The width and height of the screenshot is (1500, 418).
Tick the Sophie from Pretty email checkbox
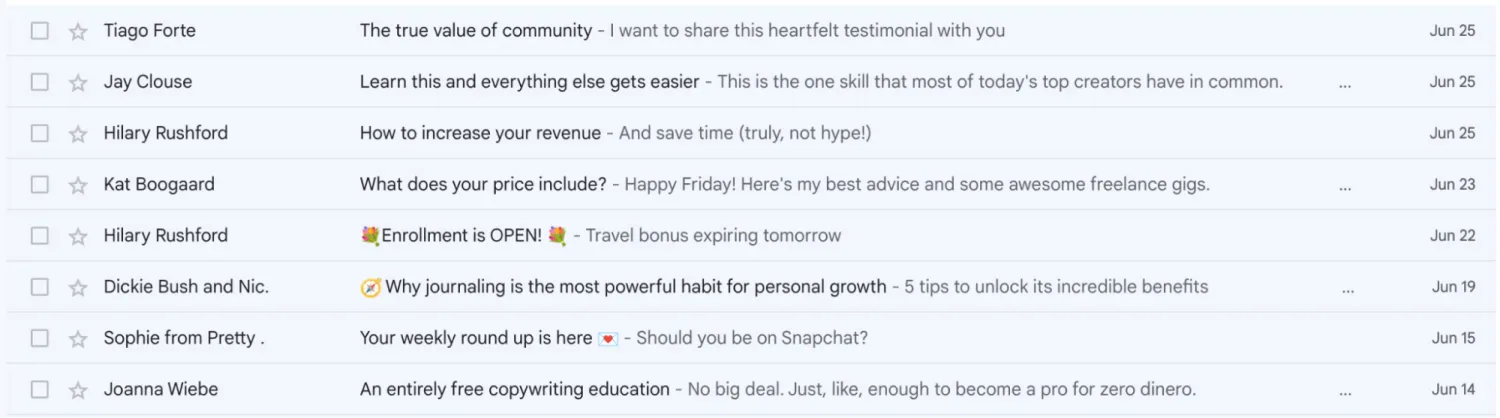click(x=39, y=339)
